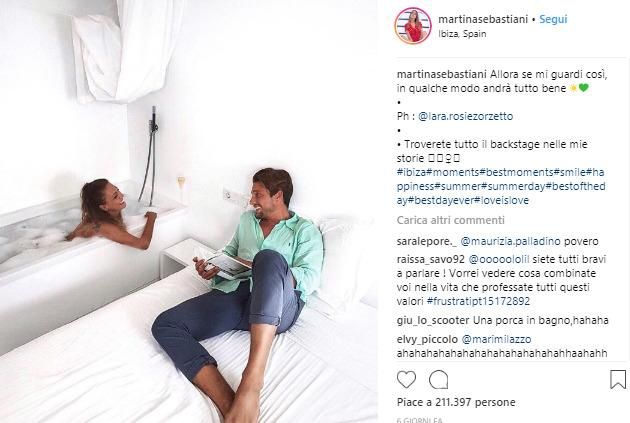Open the comment speech bubble icon
Viewport: 630px width, 423px height.
438,380
